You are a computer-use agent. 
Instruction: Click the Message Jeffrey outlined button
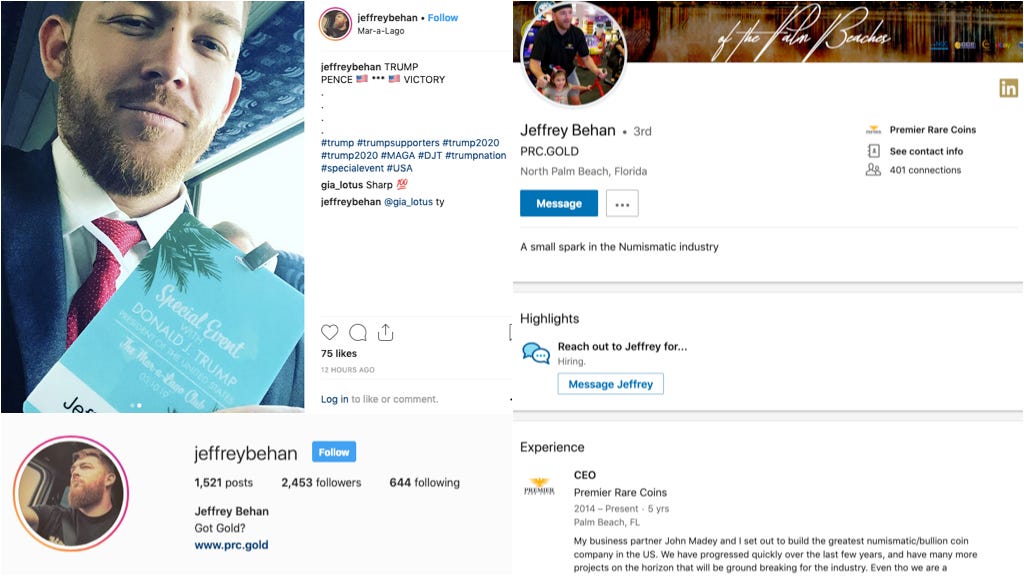611,384
